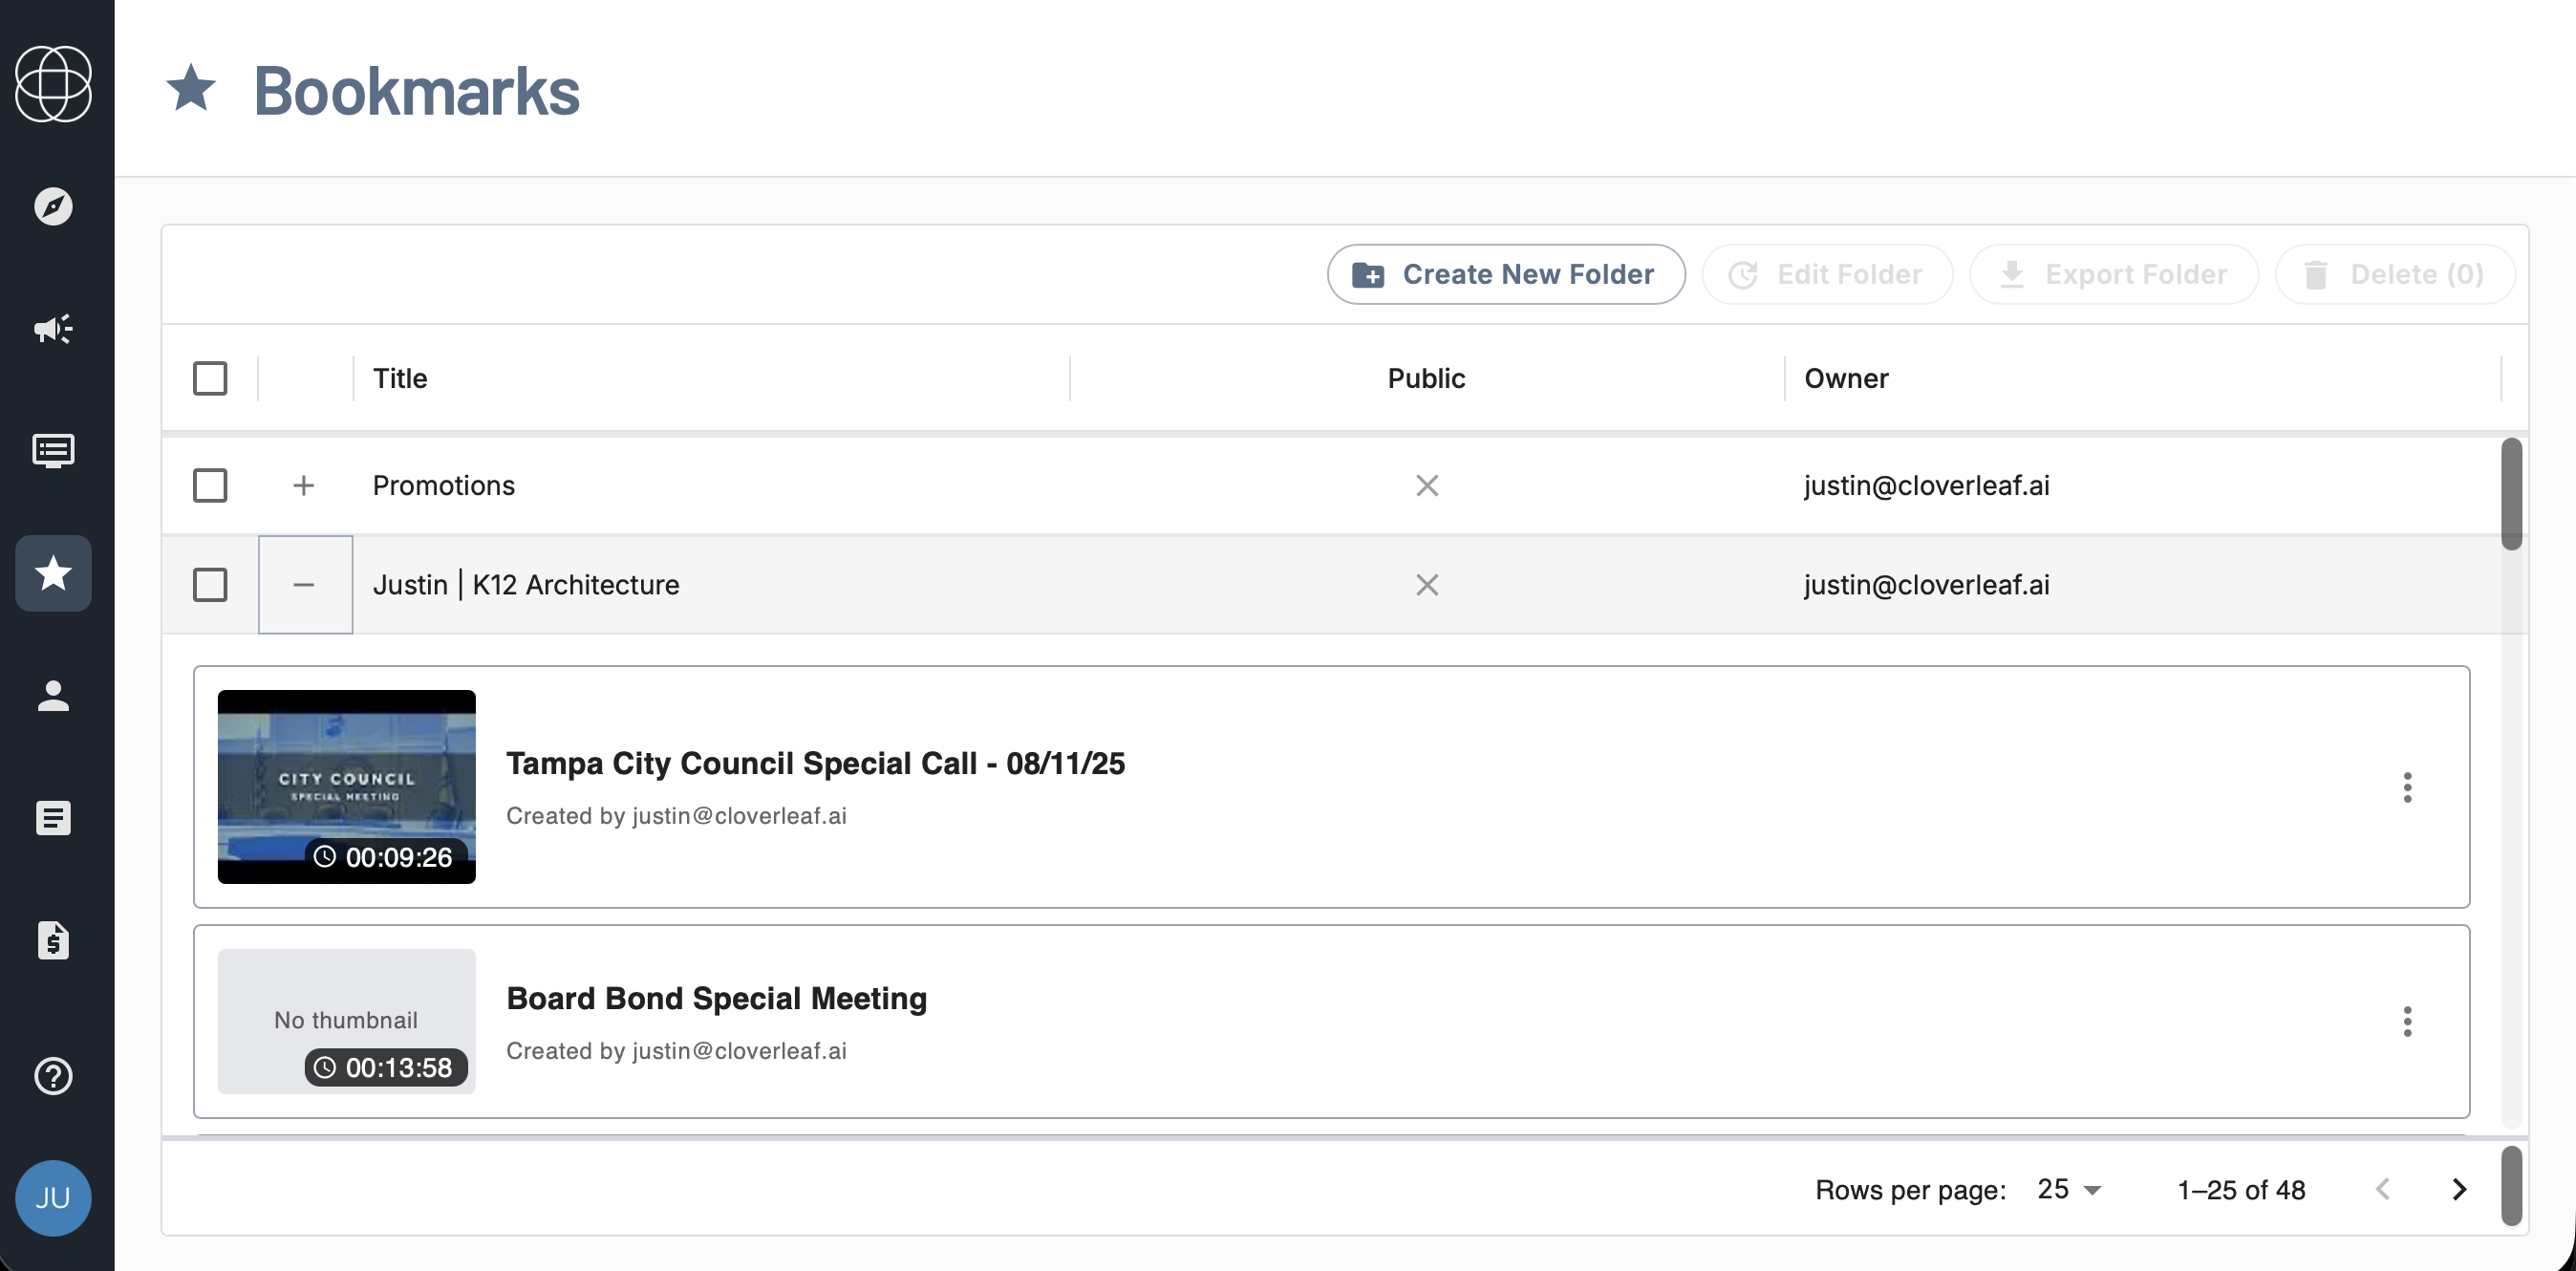Go to the next page arrow
Screen dimensions: 2576x1271
click(x=2459, y=1189)
